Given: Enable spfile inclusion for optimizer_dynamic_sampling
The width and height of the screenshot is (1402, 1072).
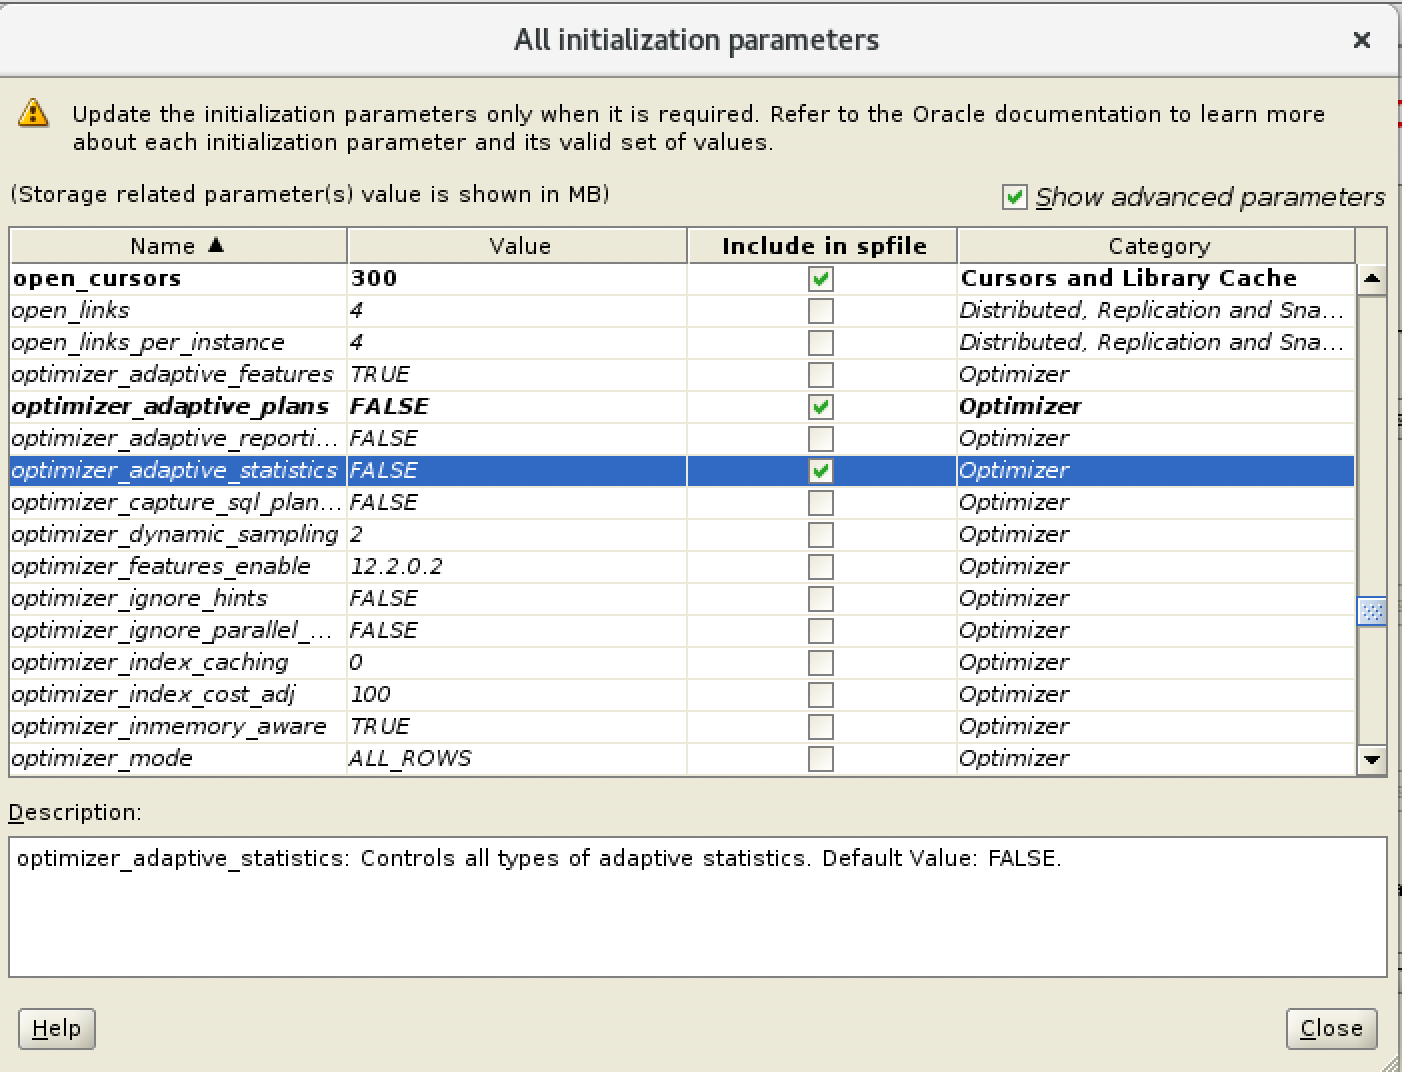Looking at the screenshot, I should click(820, 535).
